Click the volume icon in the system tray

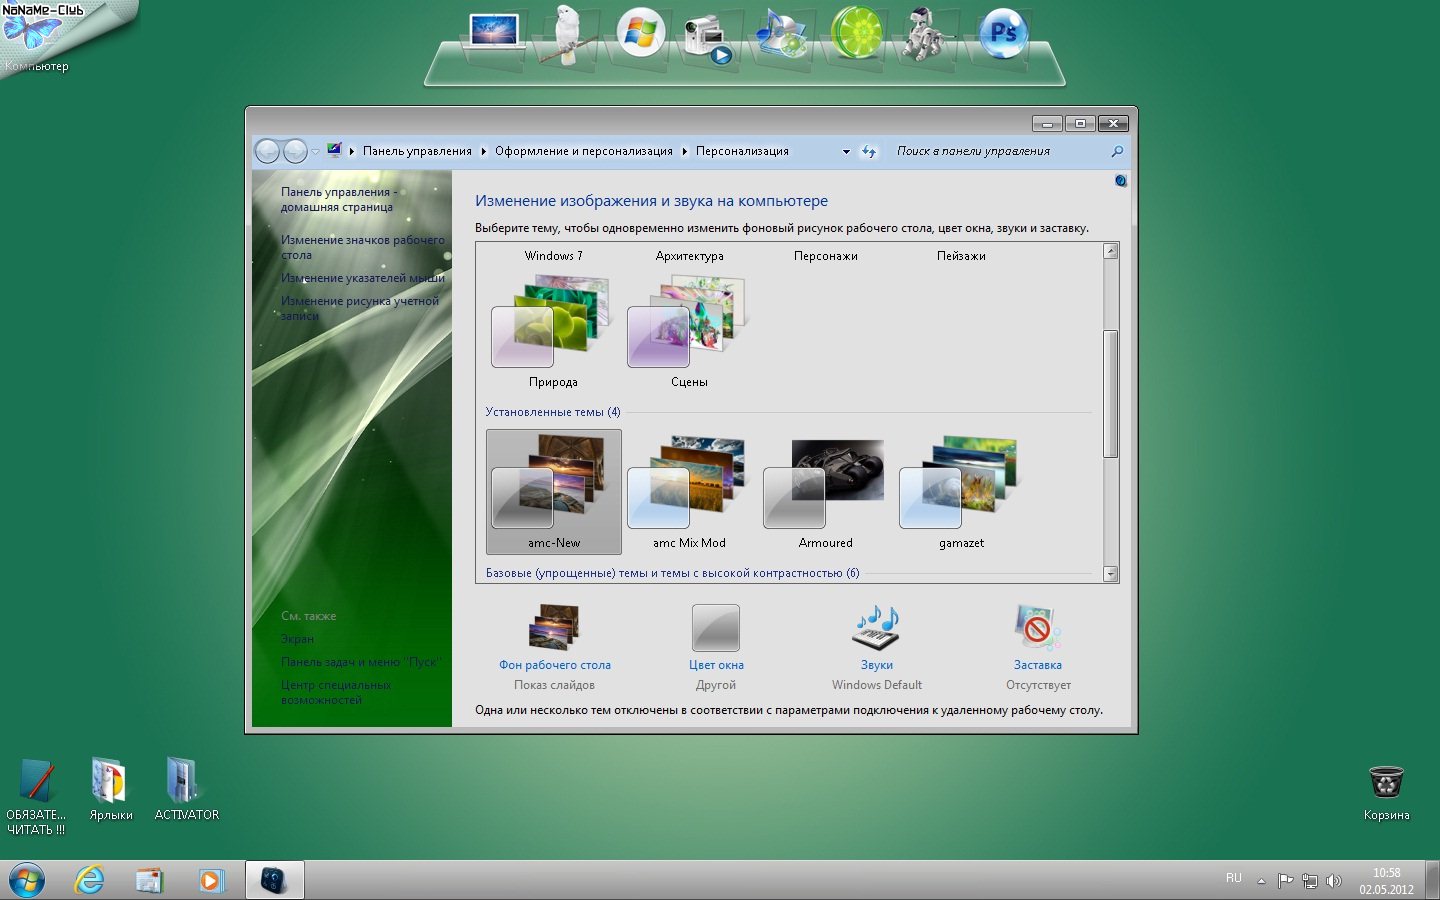point(1333,881)
